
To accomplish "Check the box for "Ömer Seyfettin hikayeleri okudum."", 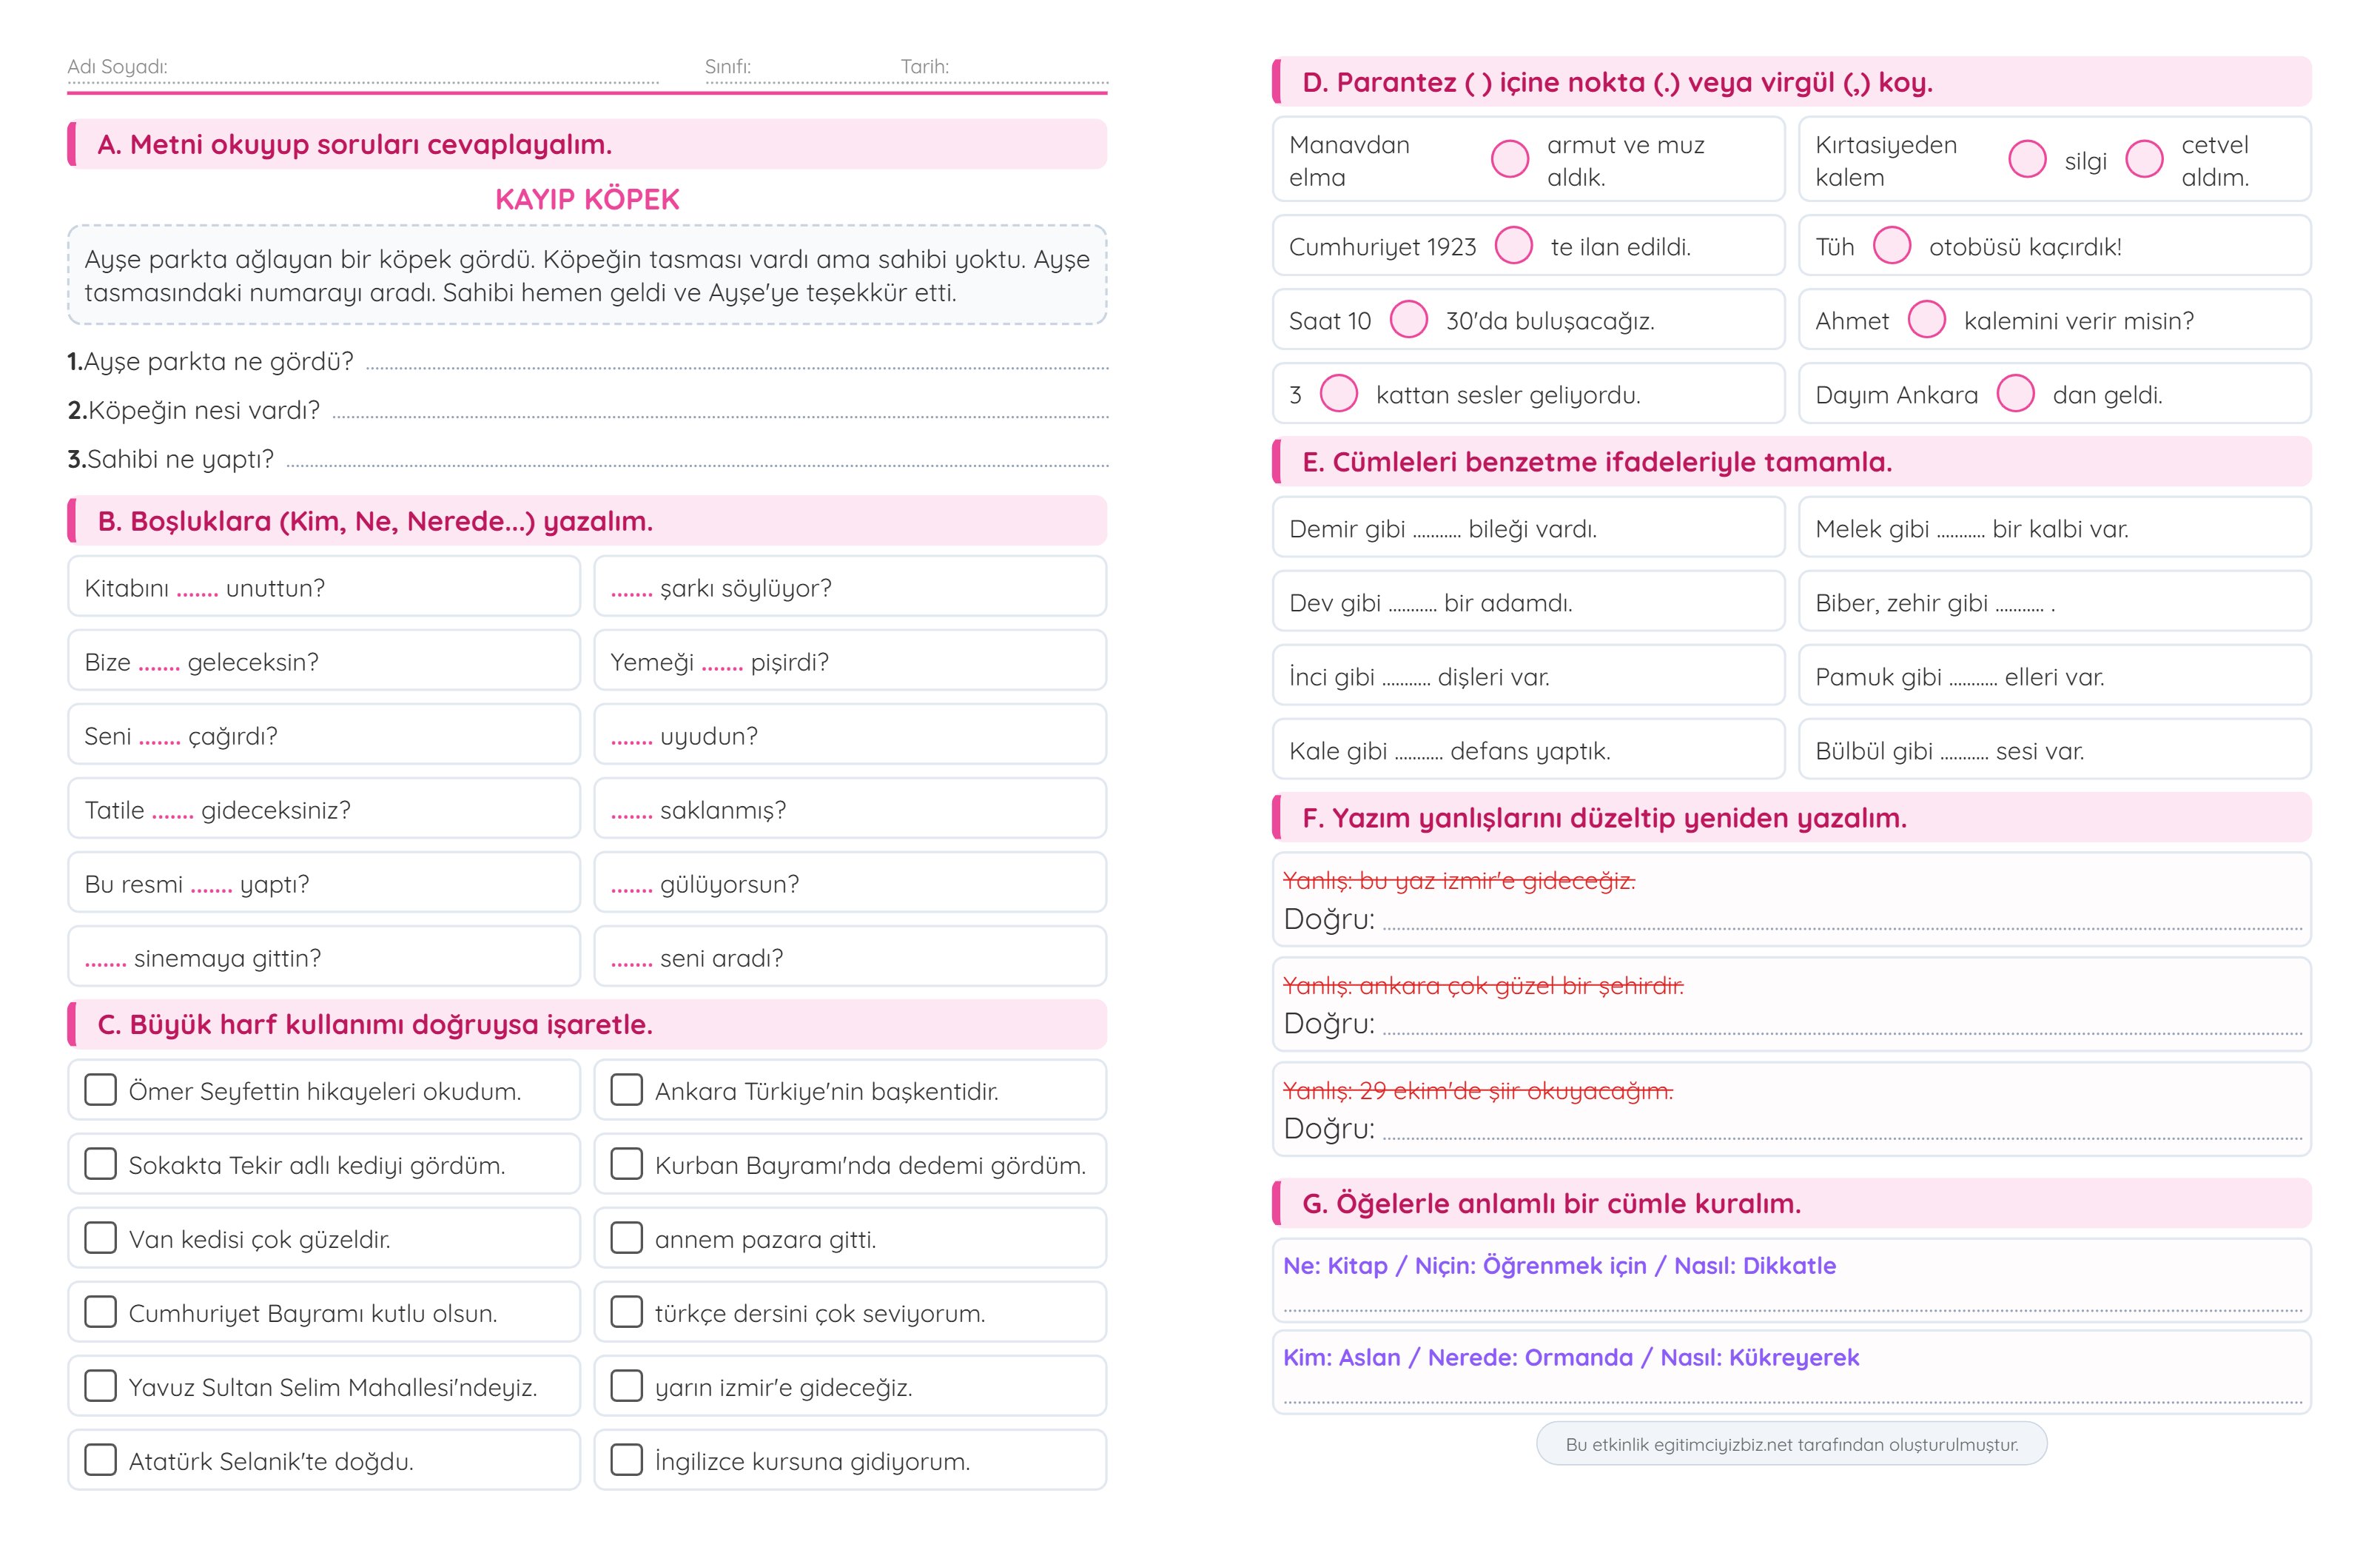I will click(x=100, y=1089).
